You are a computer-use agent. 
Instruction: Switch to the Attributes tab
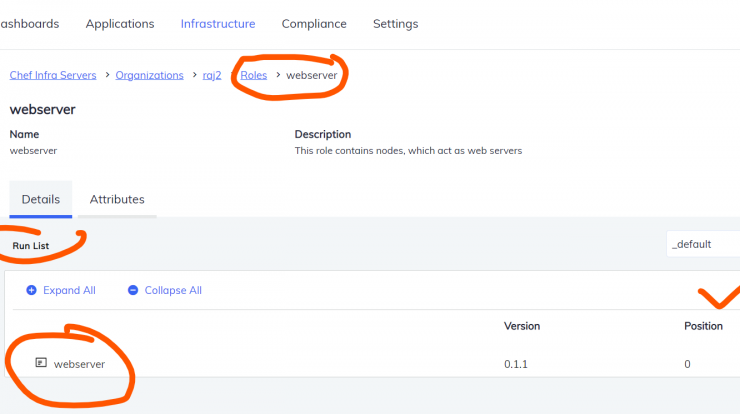point(117,199)
